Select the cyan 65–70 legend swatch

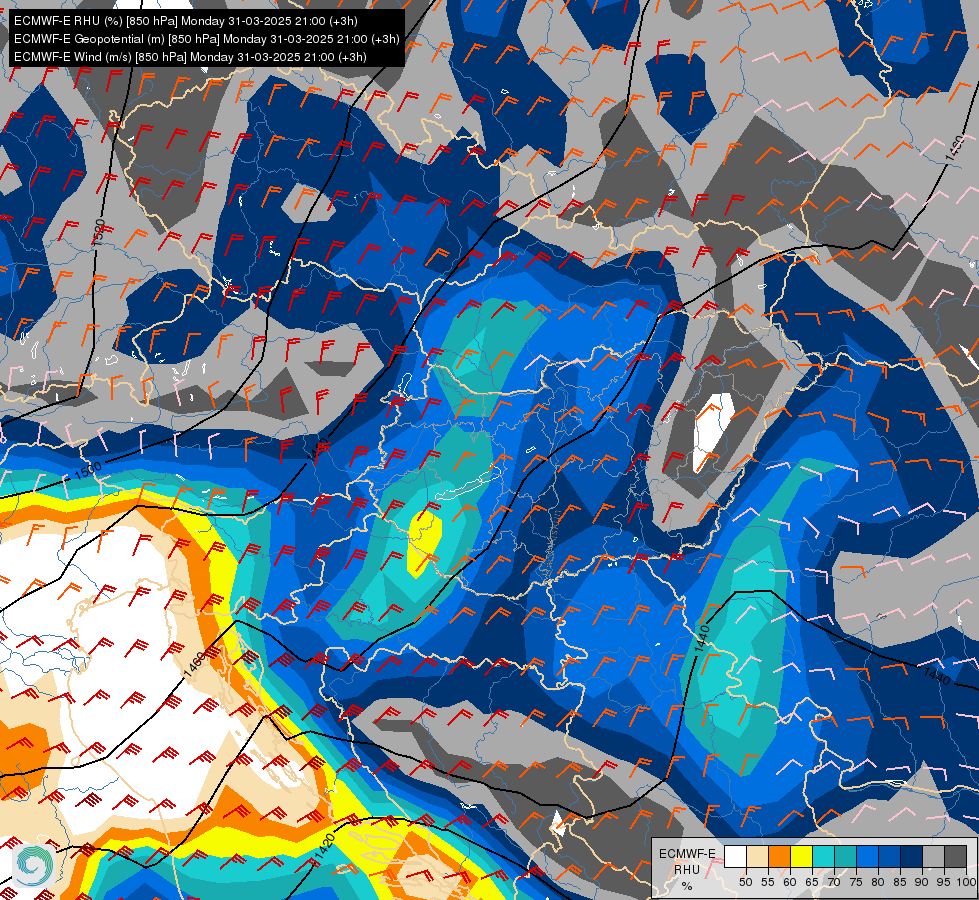click(x=824, y=856)
